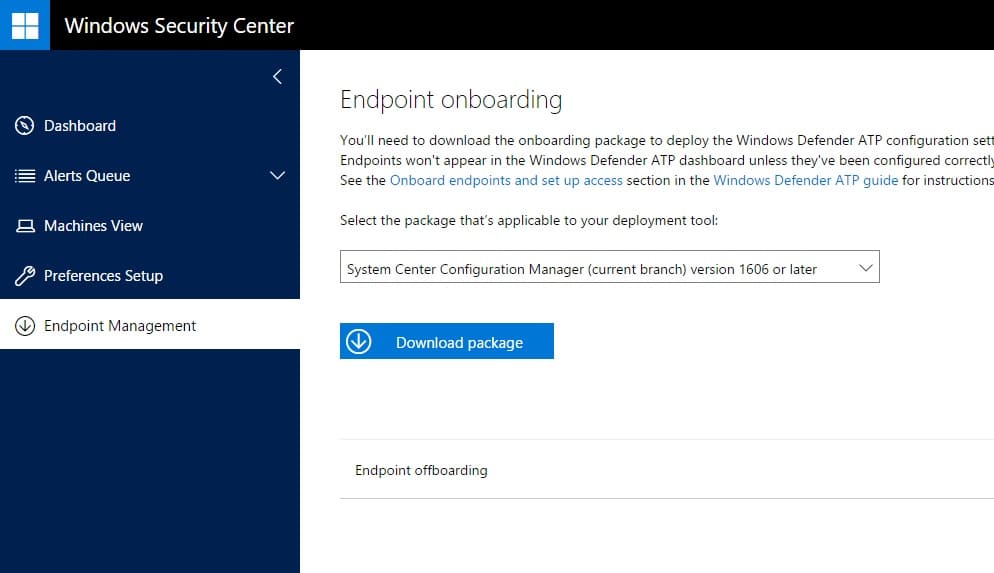Open the "Onboard endpoints and set up access" link

506,181
